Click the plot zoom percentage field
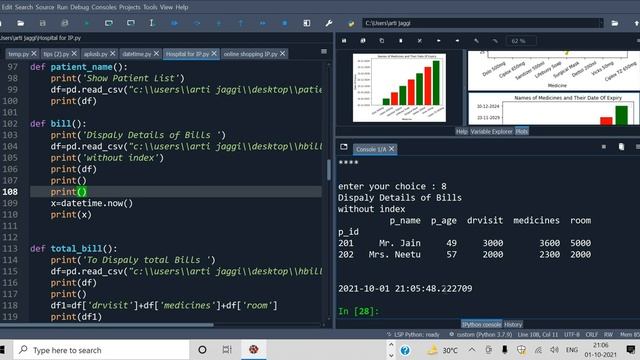This screenshot has width=640, height=360. coord(521,41)
